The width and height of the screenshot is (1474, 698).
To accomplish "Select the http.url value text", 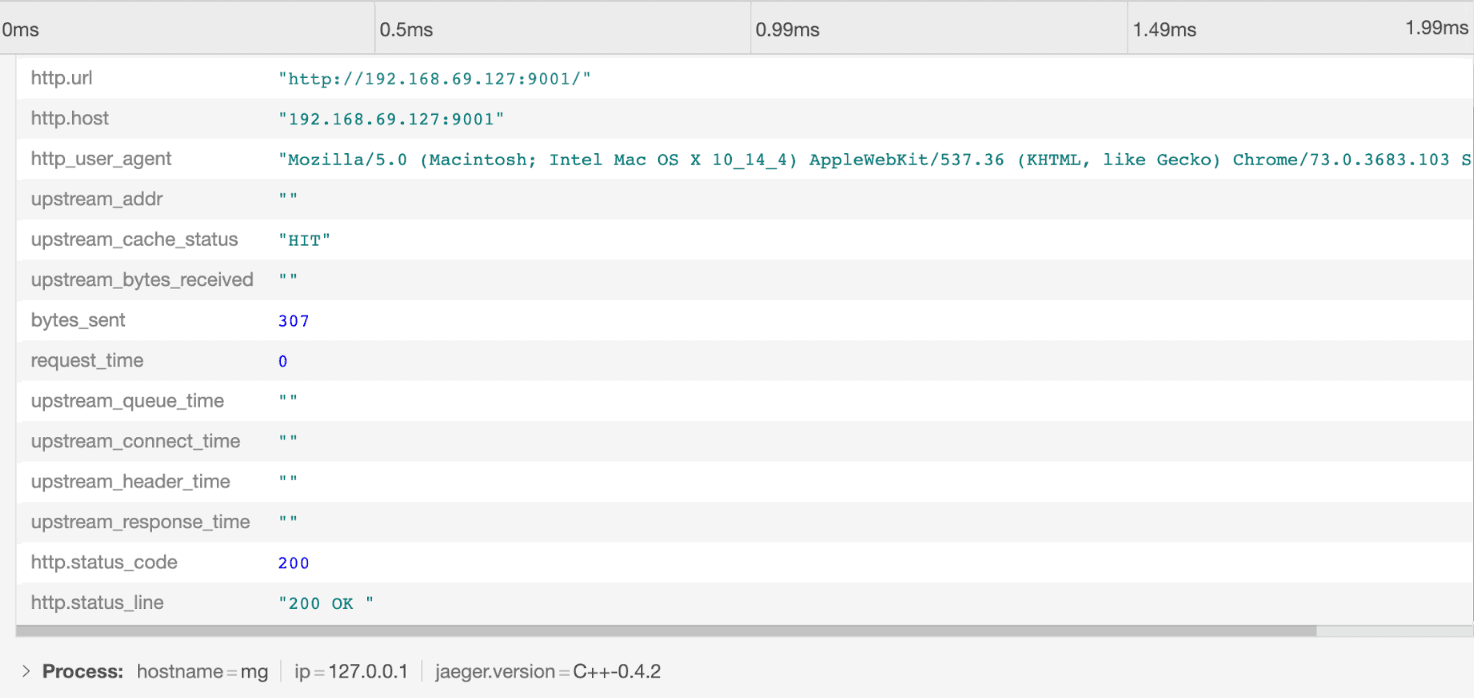I will [435, 78].
